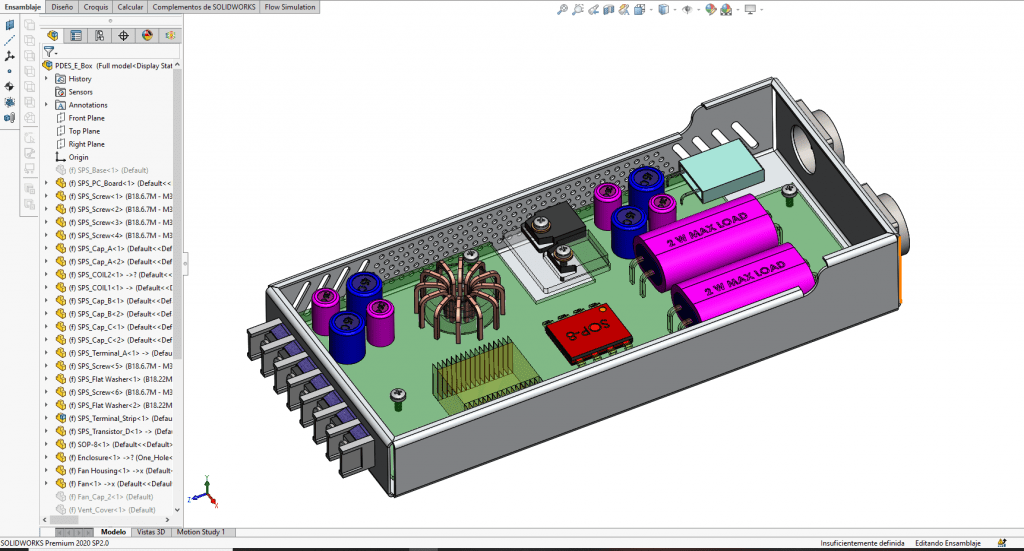Viewport: 1024px width, 551px height.
Task: Open the Flow Simulation tab
Action: pyautogui.click(x=290, y=7)
